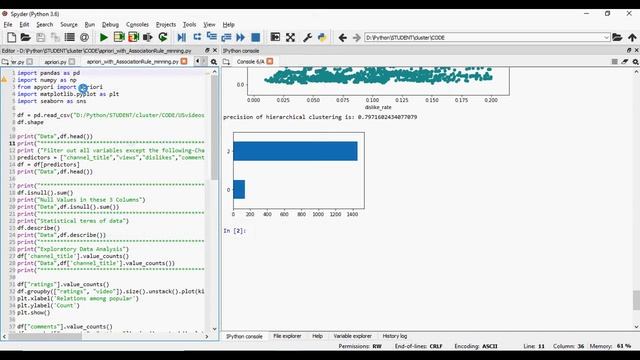Close the apriori_with_AssociationRule_minning.py tab
640x360 pixels.
(184, 61)
